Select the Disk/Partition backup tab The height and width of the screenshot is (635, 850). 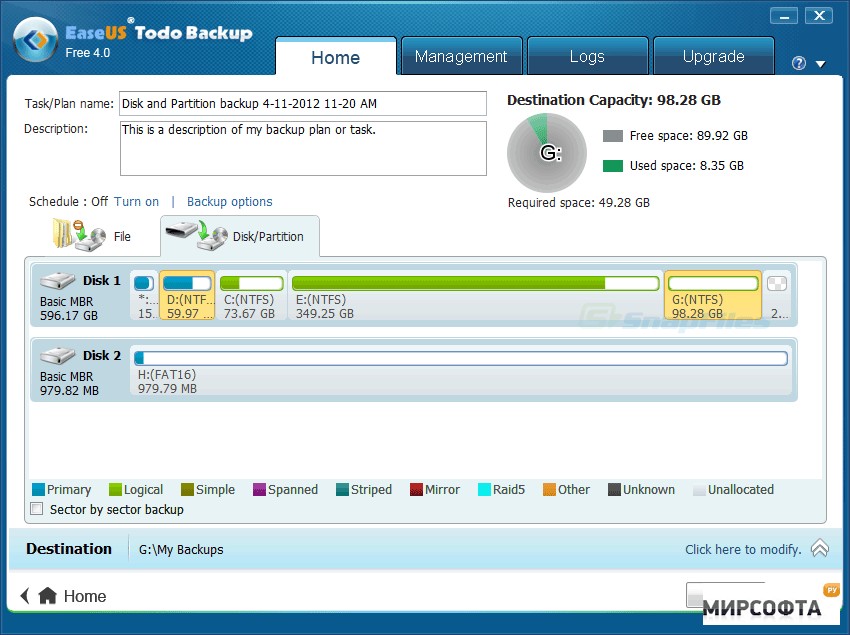(240, 236)
